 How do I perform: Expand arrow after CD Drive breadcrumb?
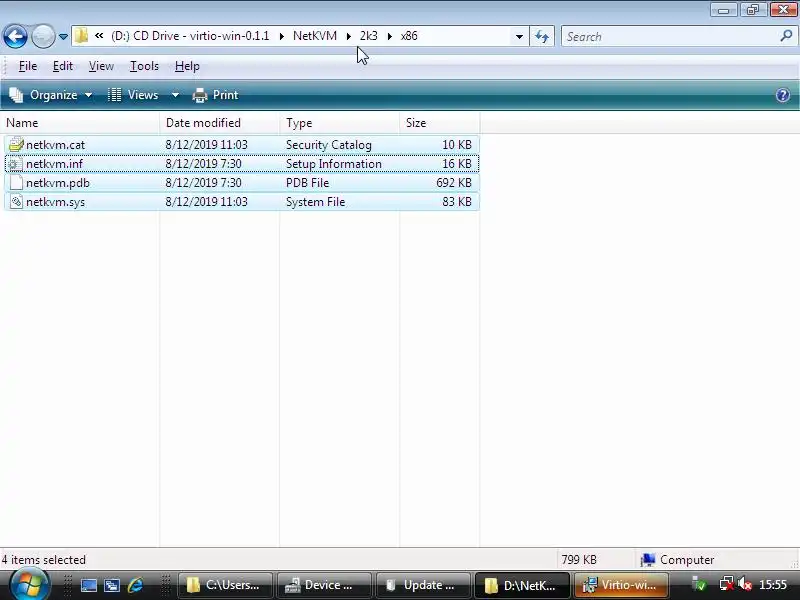(x=282, y=36)
